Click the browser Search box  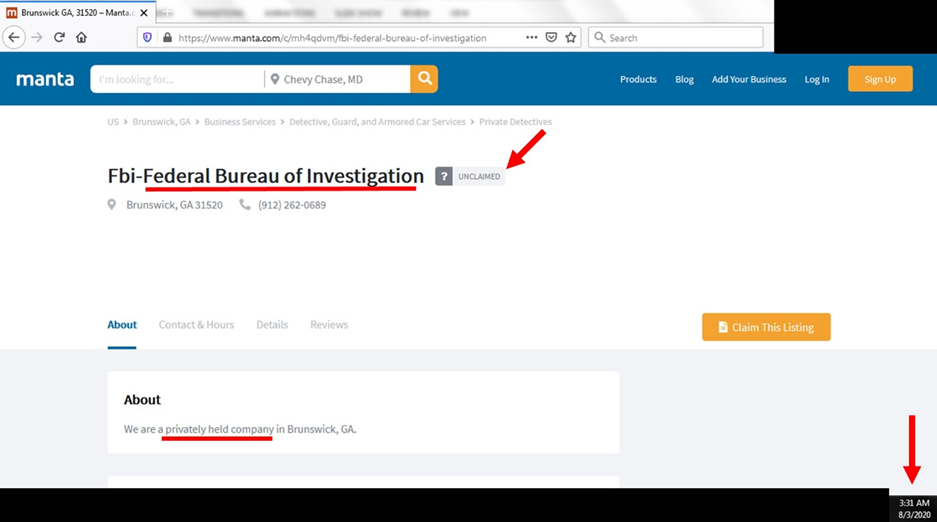click(676, 38)
